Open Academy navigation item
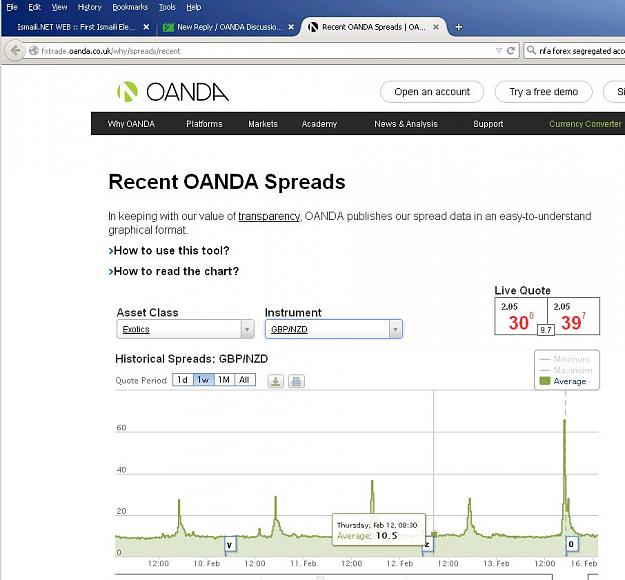 pyautogui.click(x=319, y=124)
